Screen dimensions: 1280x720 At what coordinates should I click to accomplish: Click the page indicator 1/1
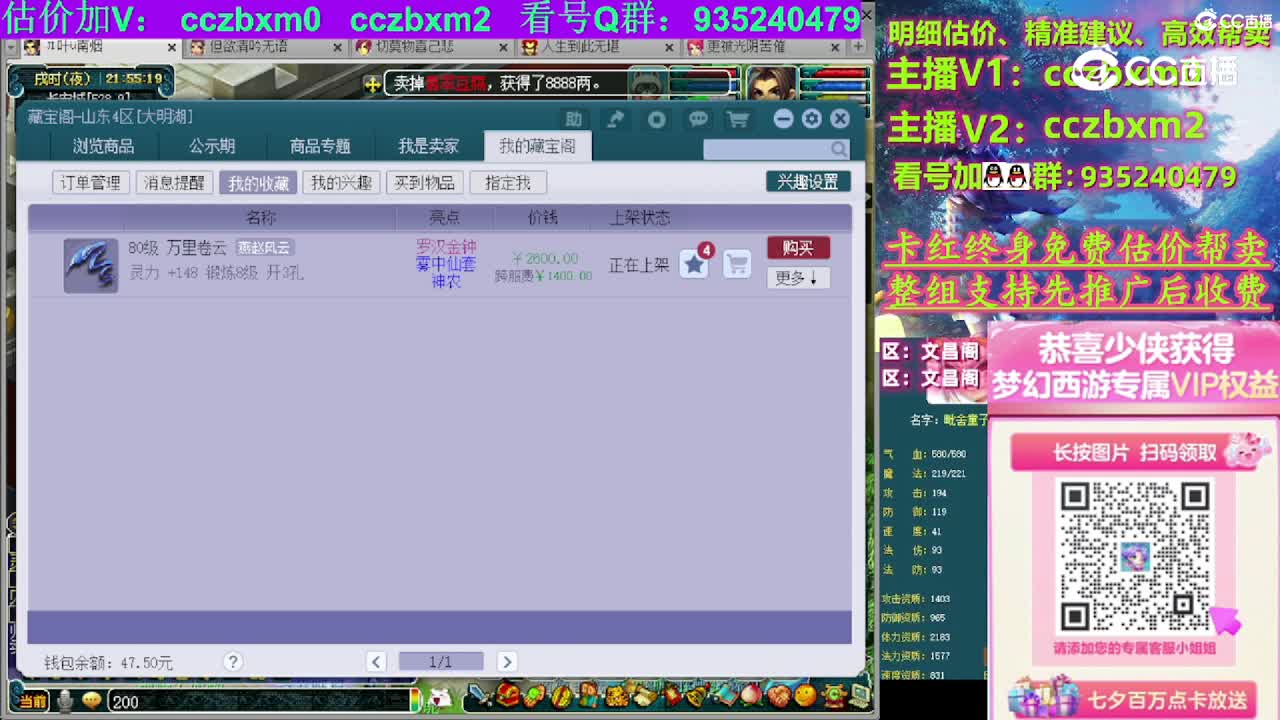pyautogui.click(x=441, y=661)
